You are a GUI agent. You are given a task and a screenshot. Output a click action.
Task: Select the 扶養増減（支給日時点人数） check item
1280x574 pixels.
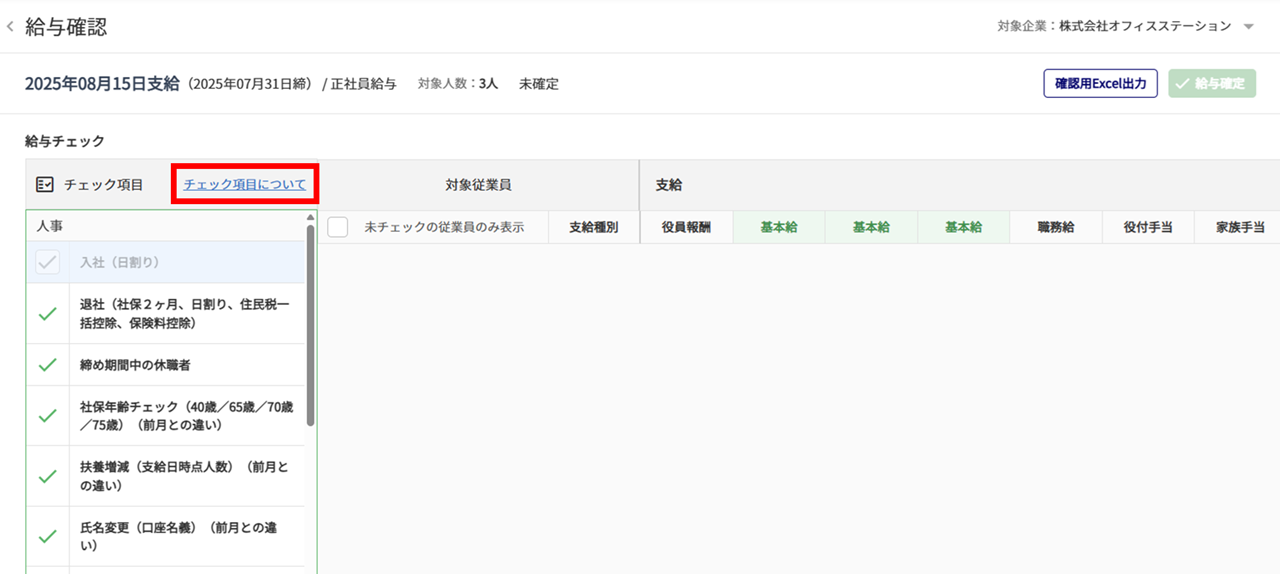click(165, 476)
